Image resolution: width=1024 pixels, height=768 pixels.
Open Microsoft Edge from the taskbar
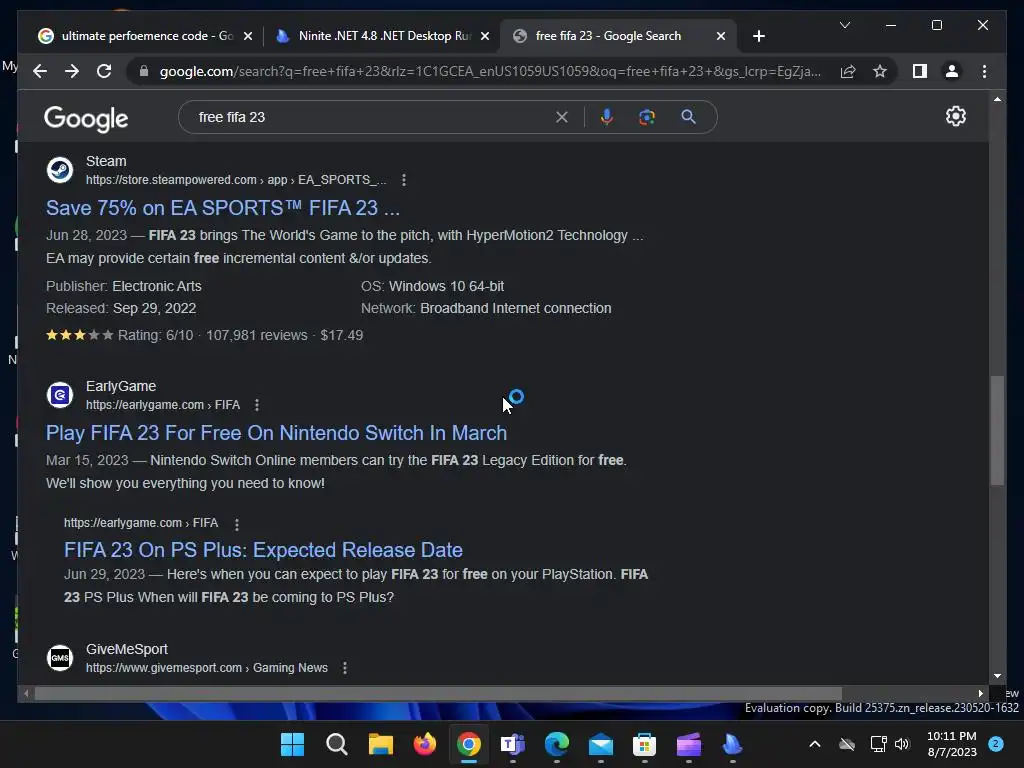click(556, 744)
